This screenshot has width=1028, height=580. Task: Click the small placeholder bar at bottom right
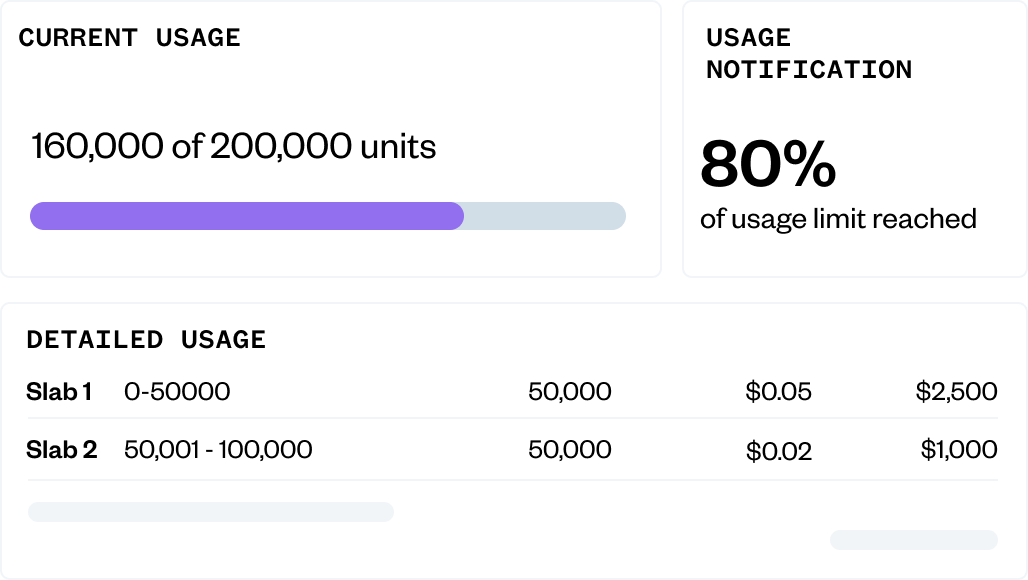coord(913,539)
